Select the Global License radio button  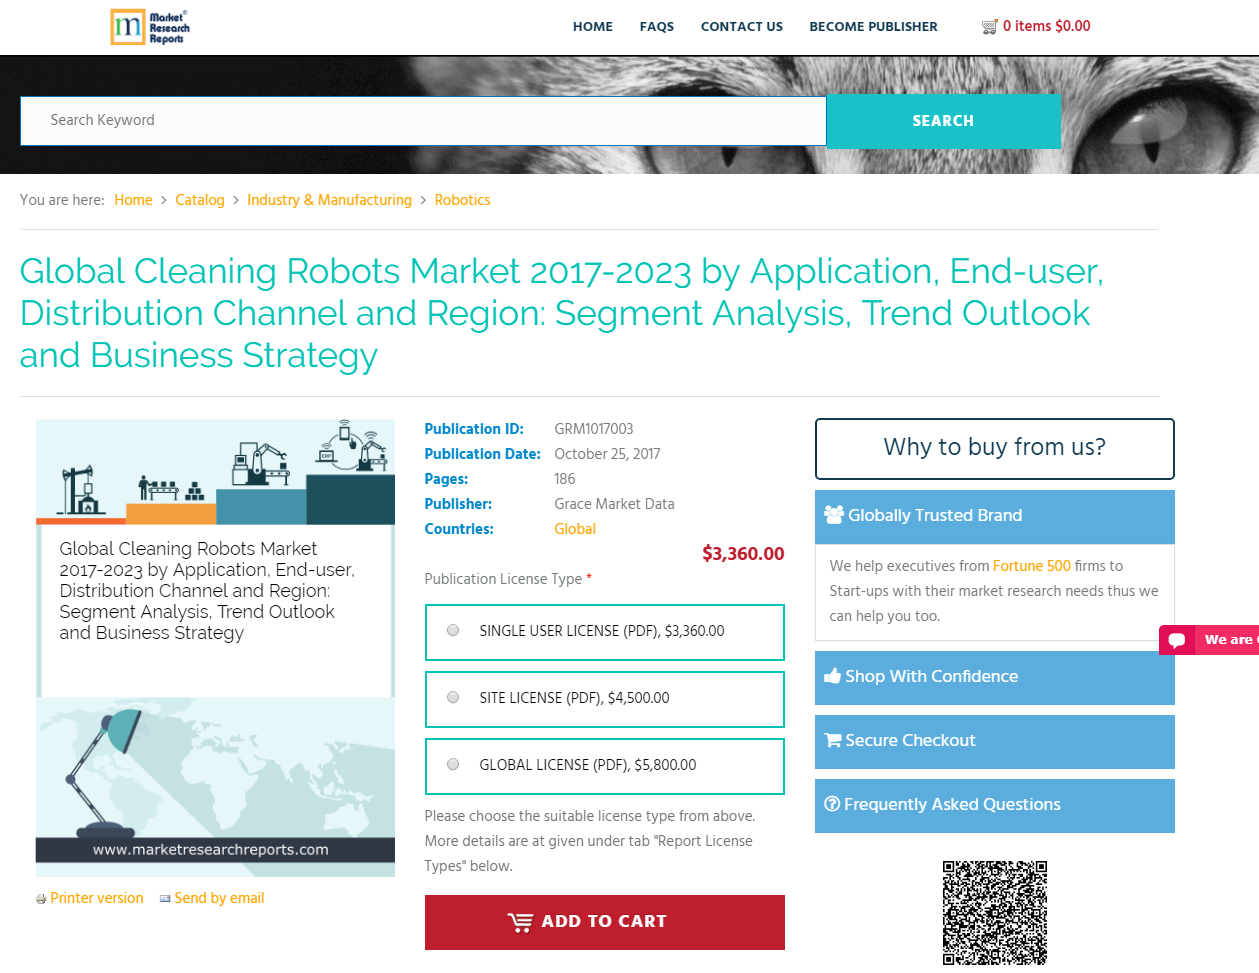point(453,765)
